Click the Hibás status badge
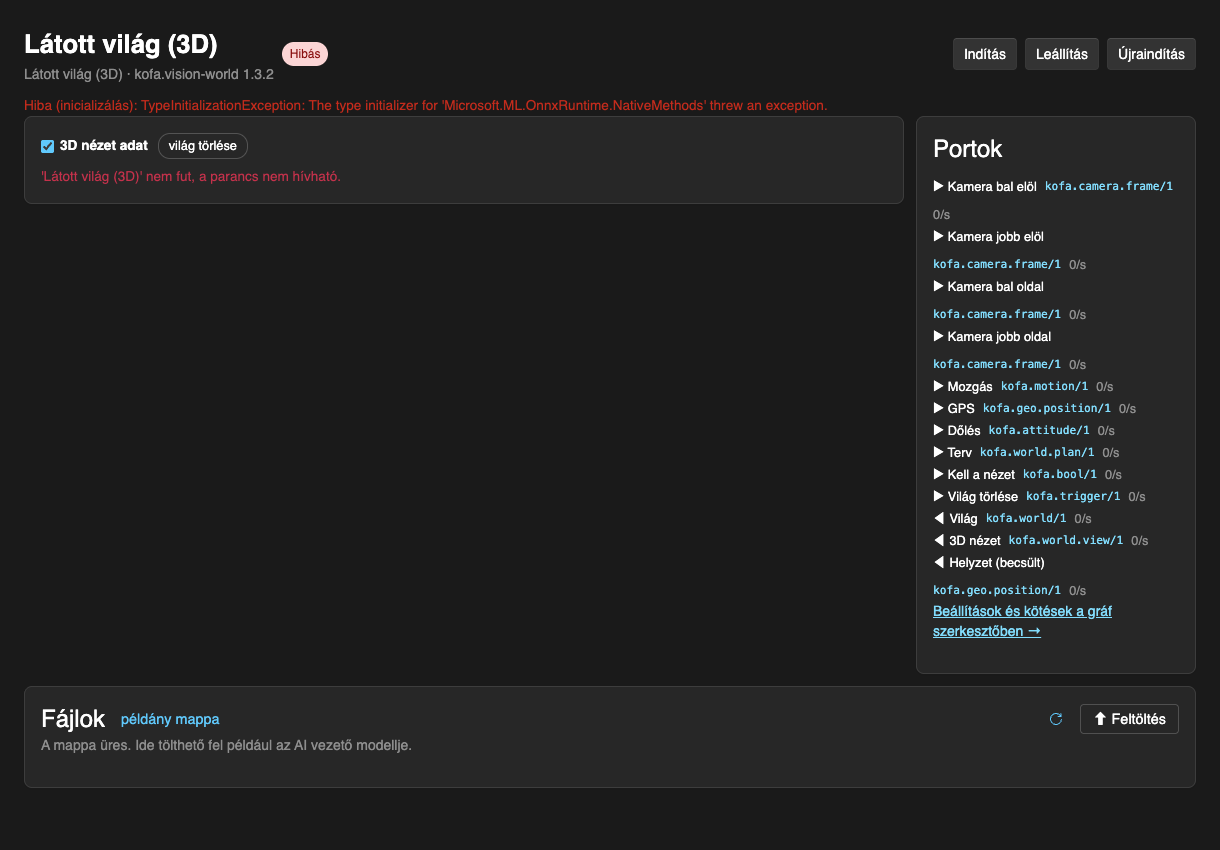The width and height of the screenshot is (1220, 850). pos(305,54)
